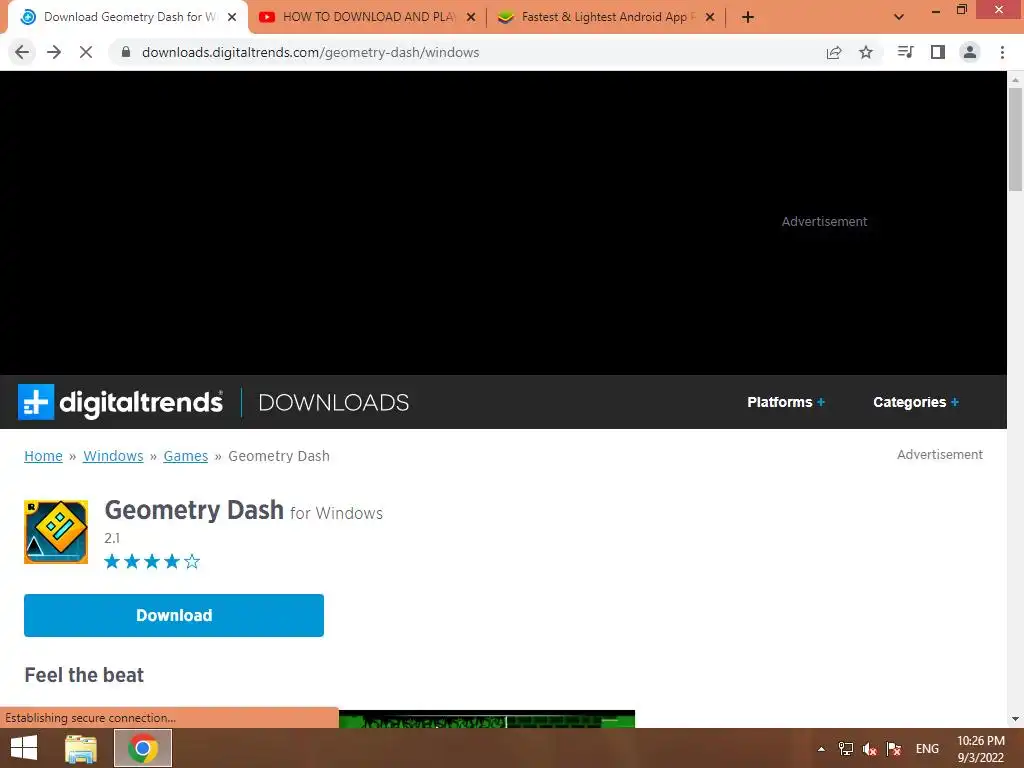This screenshot has height=768, width=1024.
Task: Restore down the Chrome window
Action: pos(961,10)
